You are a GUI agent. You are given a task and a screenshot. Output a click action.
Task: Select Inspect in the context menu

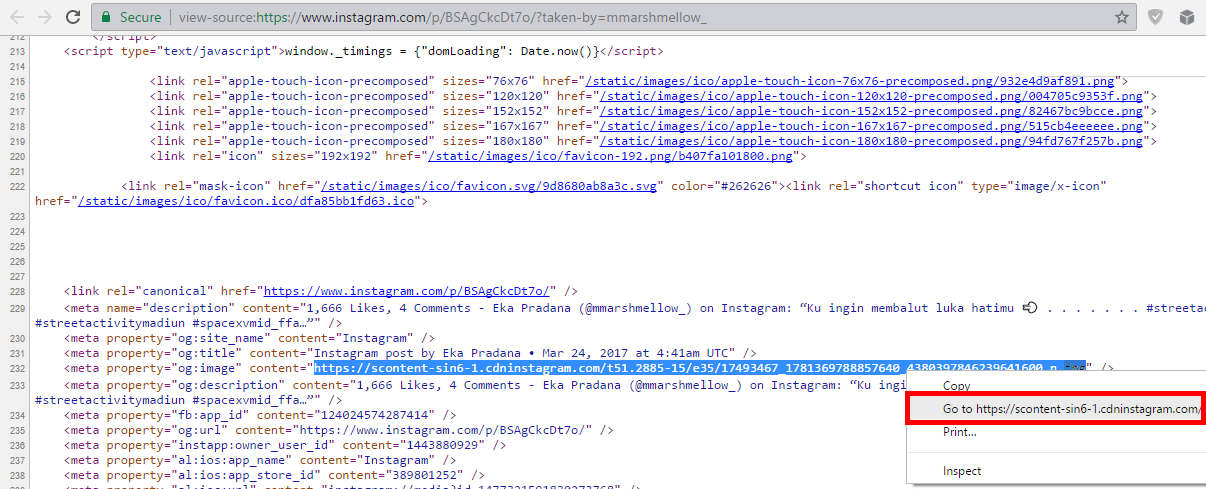[x=962, y=471]
